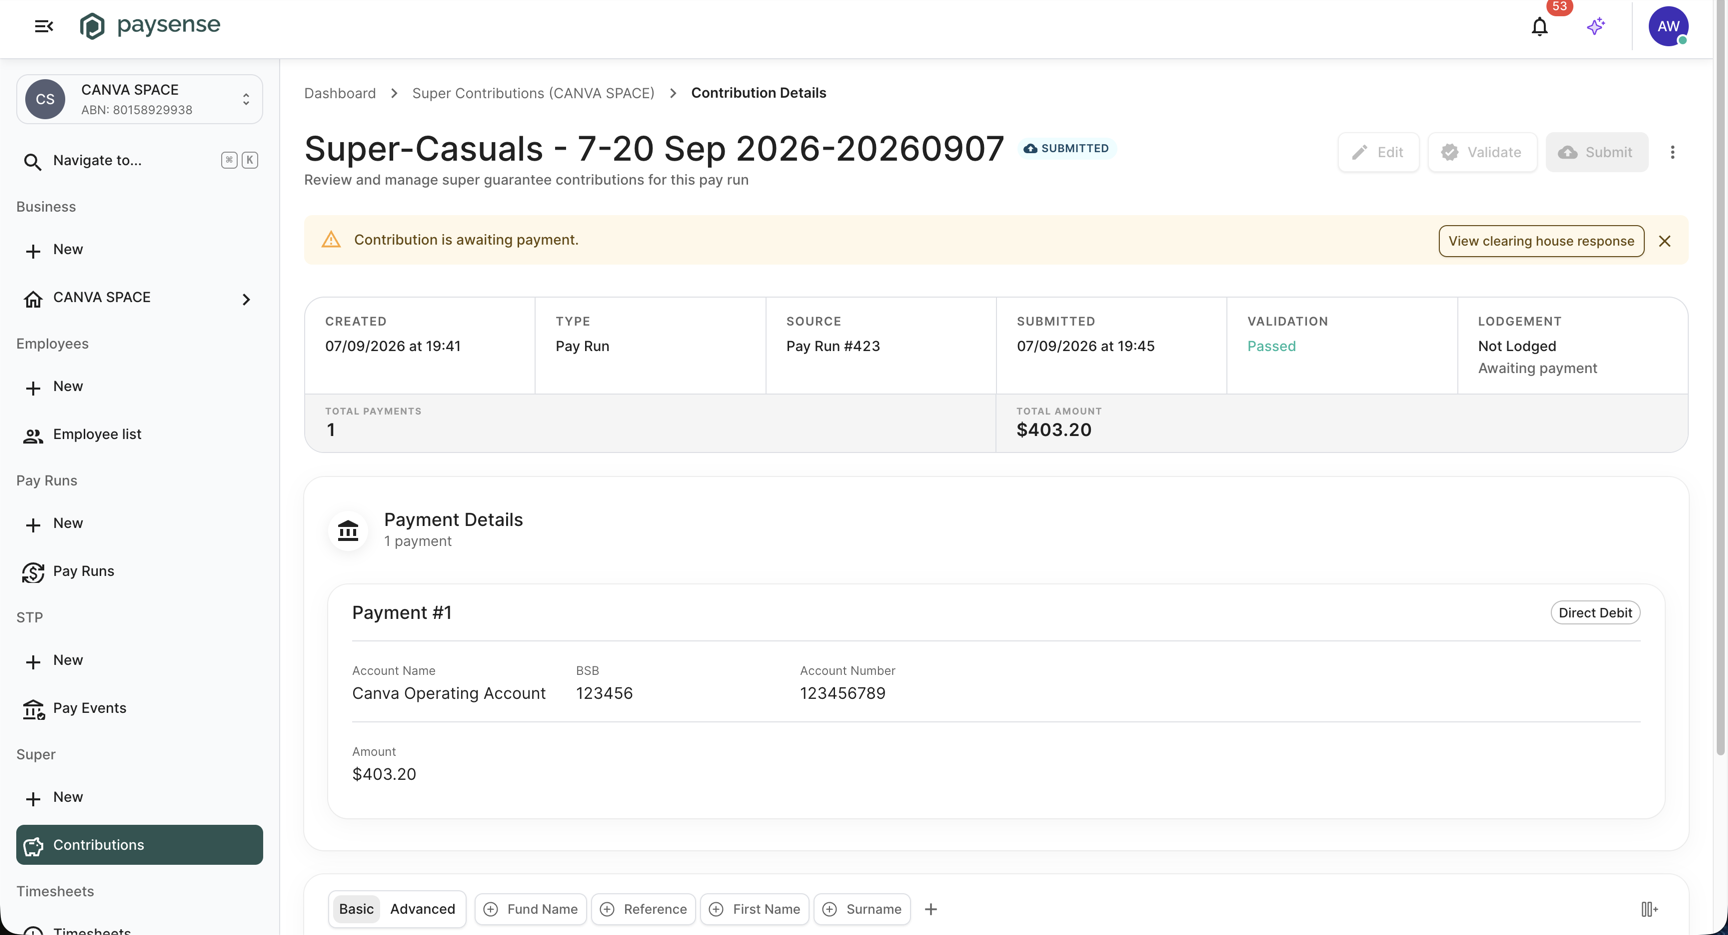Open Contributions in sidebar
This screenshot has height=935, width=1728.
tap(139, 845)
